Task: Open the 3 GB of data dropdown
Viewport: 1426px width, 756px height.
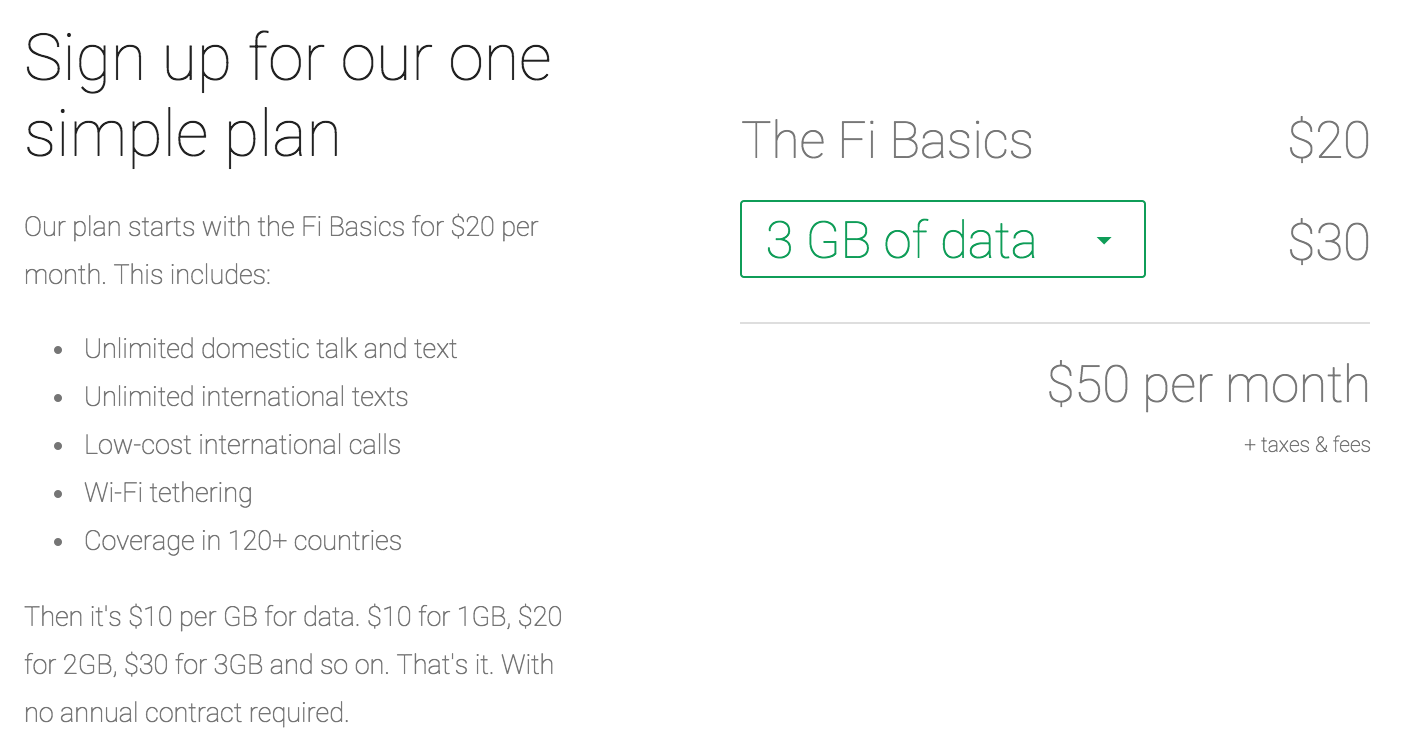Action: click(941, 240)
